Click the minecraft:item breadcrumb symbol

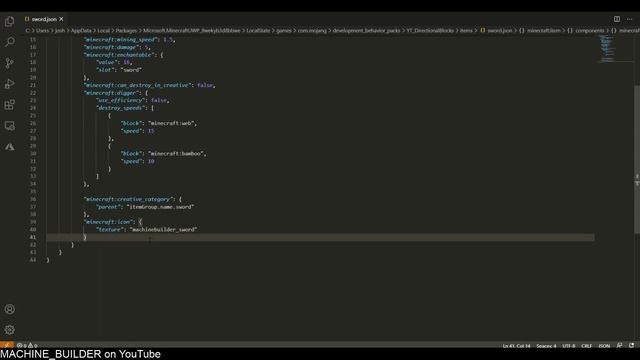[540, 31]
